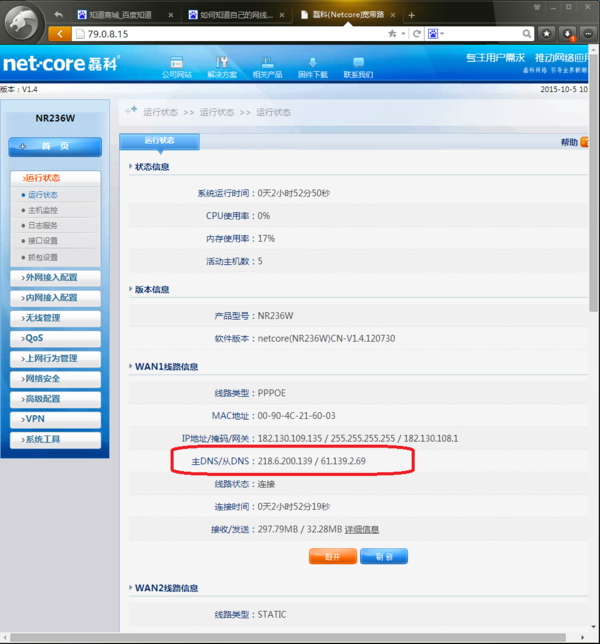
Task: Open 日志服务 sidebar item
Action: click(43, 225)
